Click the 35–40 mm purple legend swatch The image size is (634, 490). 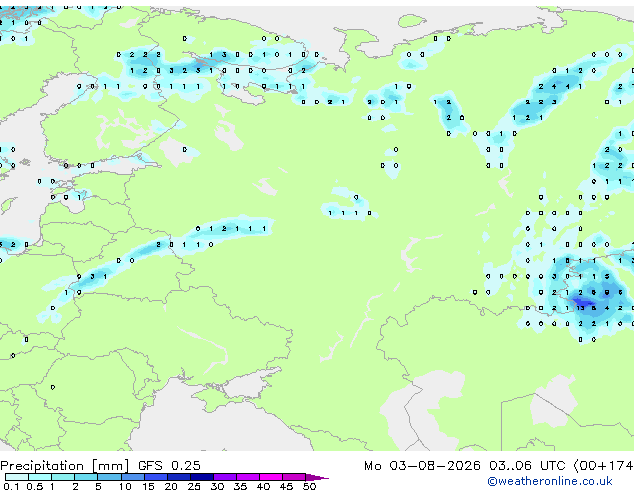click(x=247, y=477)
